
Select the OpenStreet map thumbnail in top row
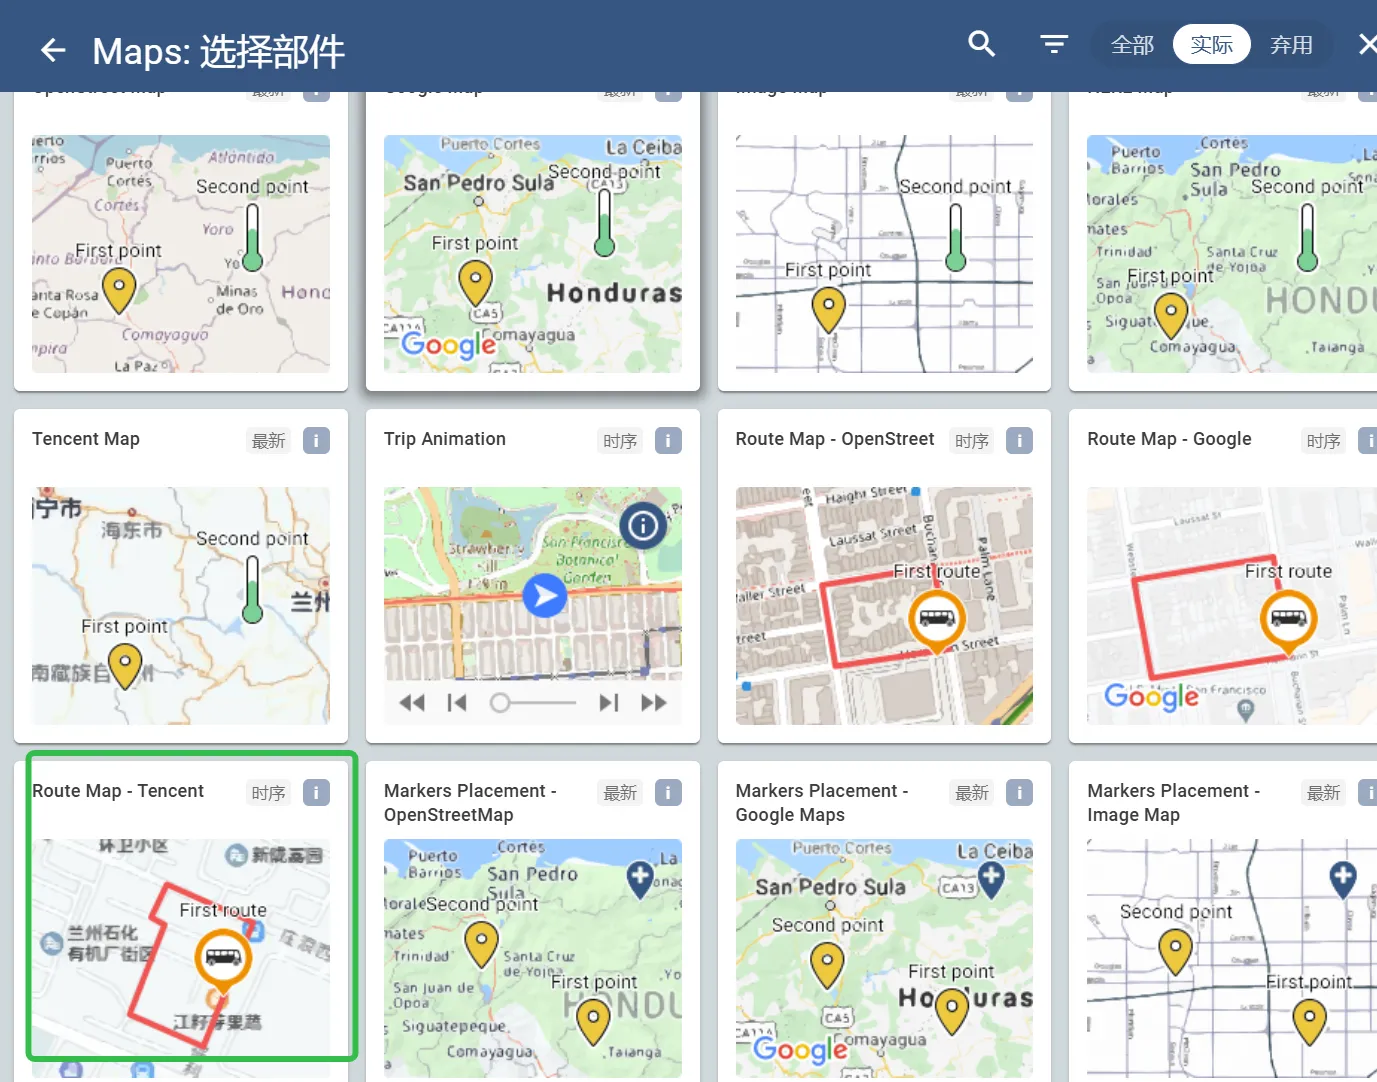[x=181, y=254]
